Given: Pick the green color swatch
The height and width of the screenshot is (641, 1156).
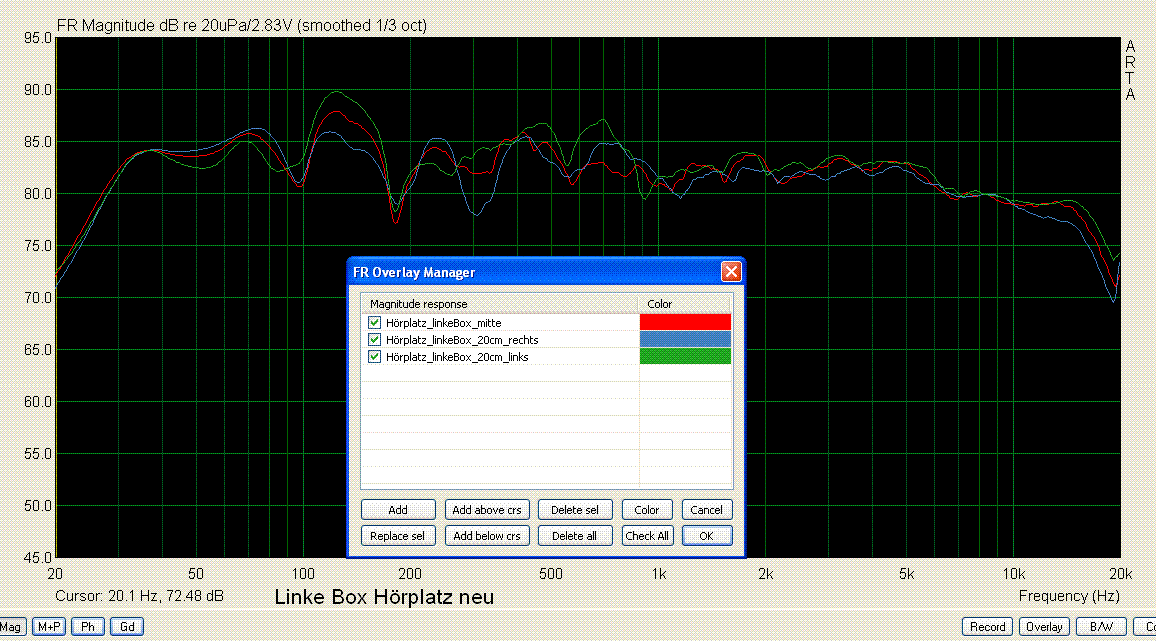Looking at the screenshot, I should [685, 357].
